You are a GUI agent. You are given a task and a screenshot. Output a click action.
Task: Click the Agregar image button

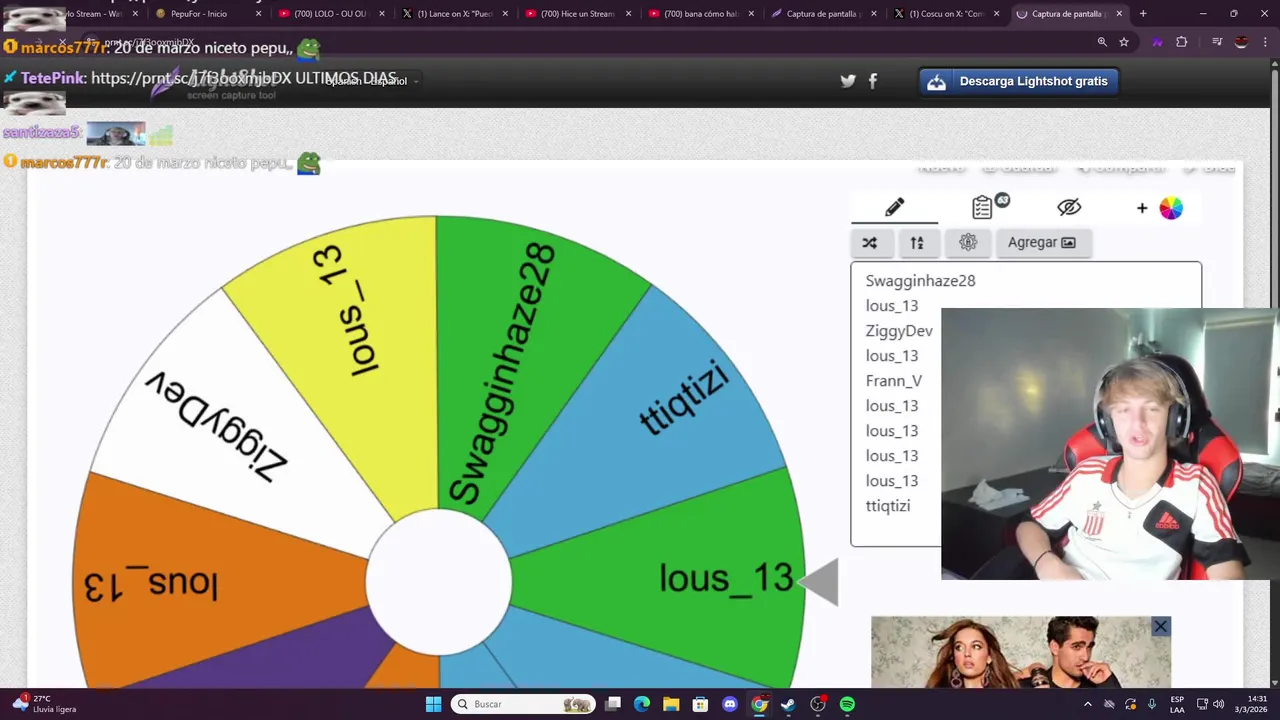coord(1042,242)
